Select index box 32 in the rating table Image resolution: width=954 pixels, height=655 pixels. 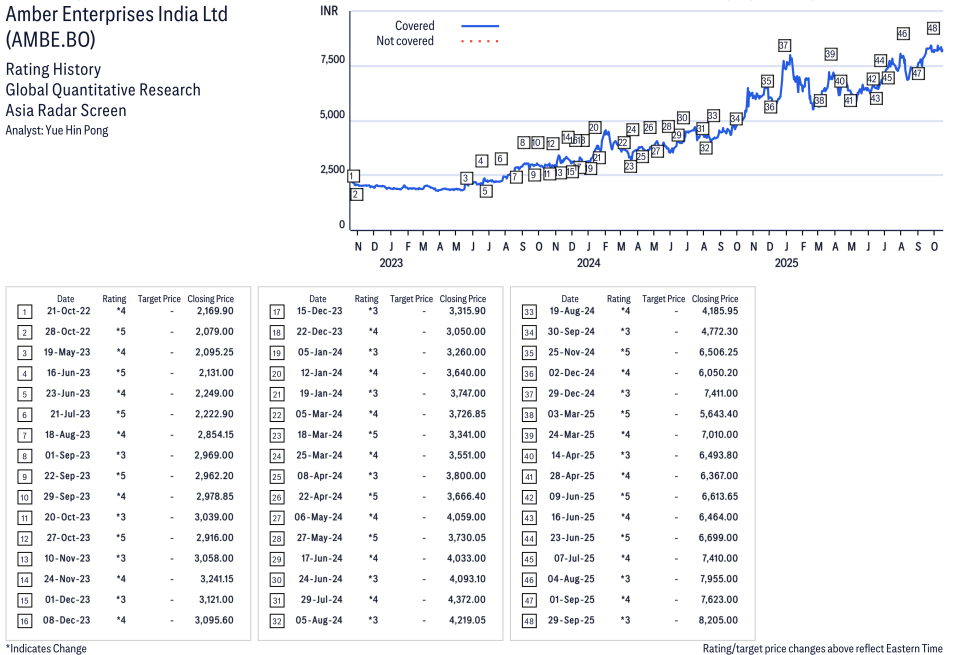[277, 620]
